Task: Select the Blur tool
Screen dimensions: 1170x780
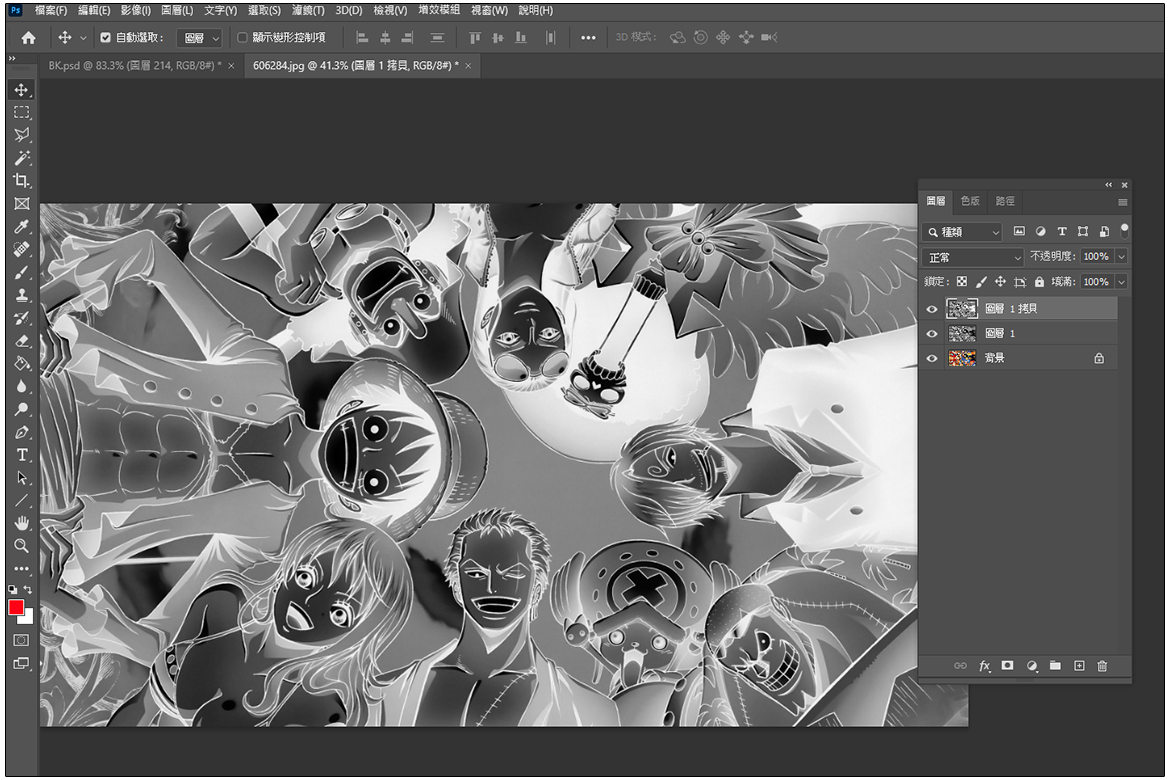Action: point(21,387)
